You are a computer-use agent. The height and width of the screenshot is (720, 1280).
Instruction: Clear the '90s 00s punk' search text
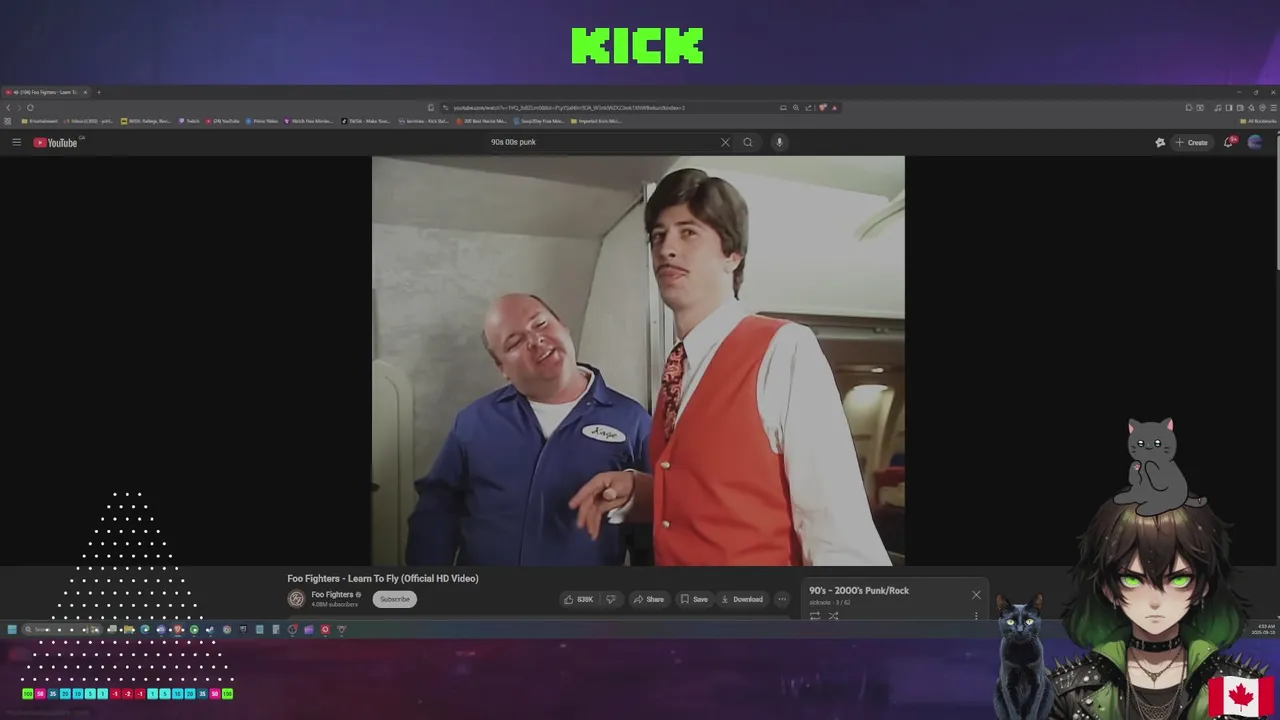(725, 142)
